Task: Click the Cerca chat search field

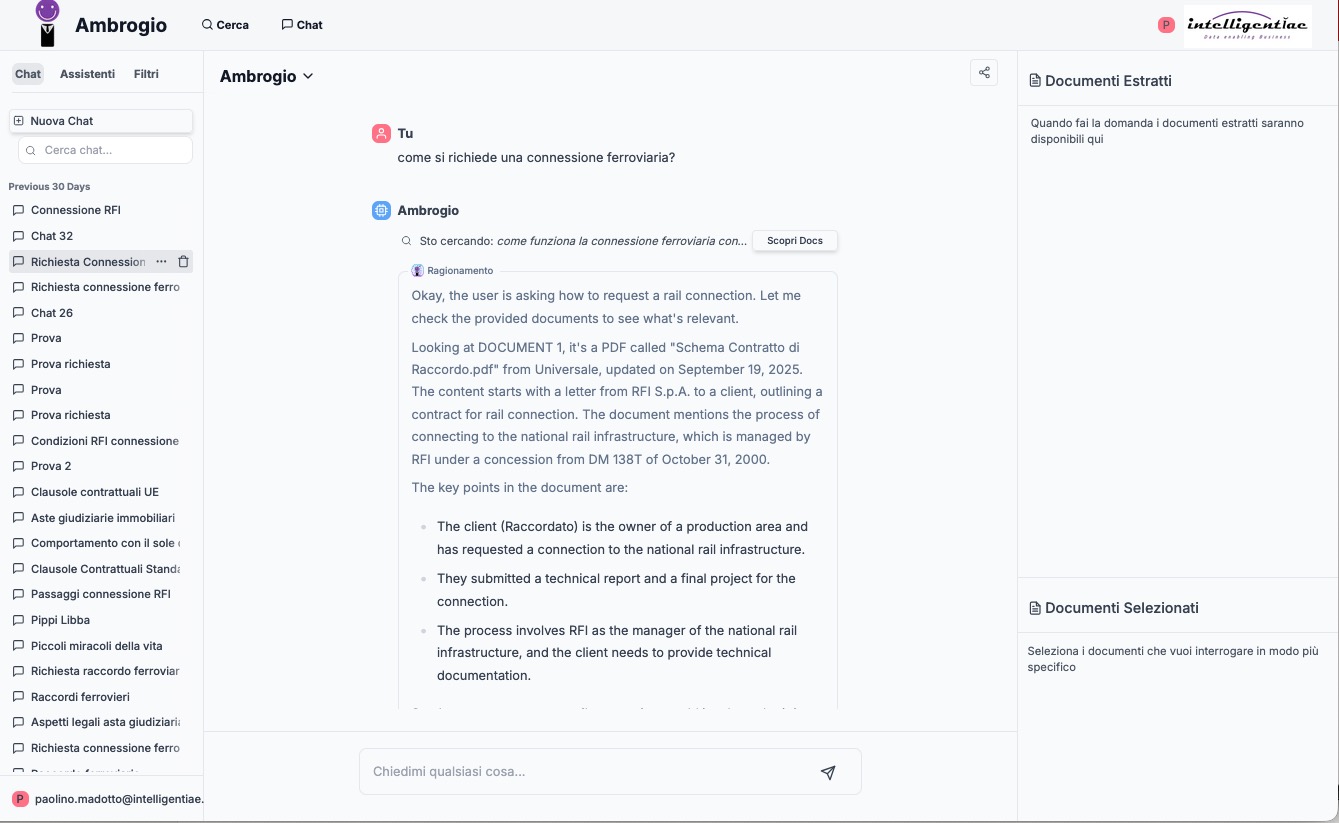Action: click(x=105, y=150)
